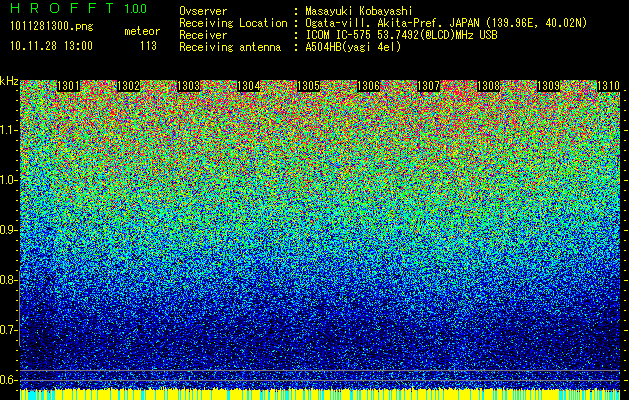The width and height of the screenshot is (629, 400).
Task: Select the ICOM IC-575 receiver text
Action: pyautogui.click(x=401, y=35)
